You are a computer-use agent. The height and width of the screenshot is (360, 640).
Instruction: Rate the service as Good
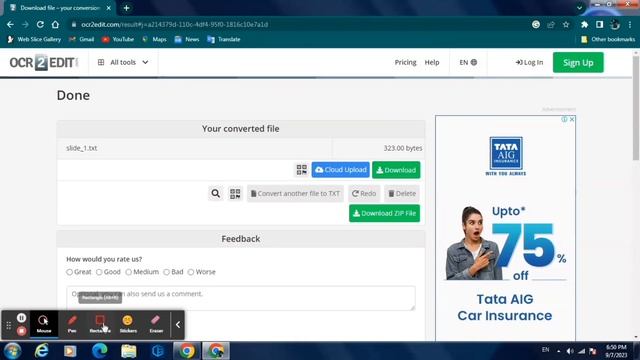click(x=99, y=272)
